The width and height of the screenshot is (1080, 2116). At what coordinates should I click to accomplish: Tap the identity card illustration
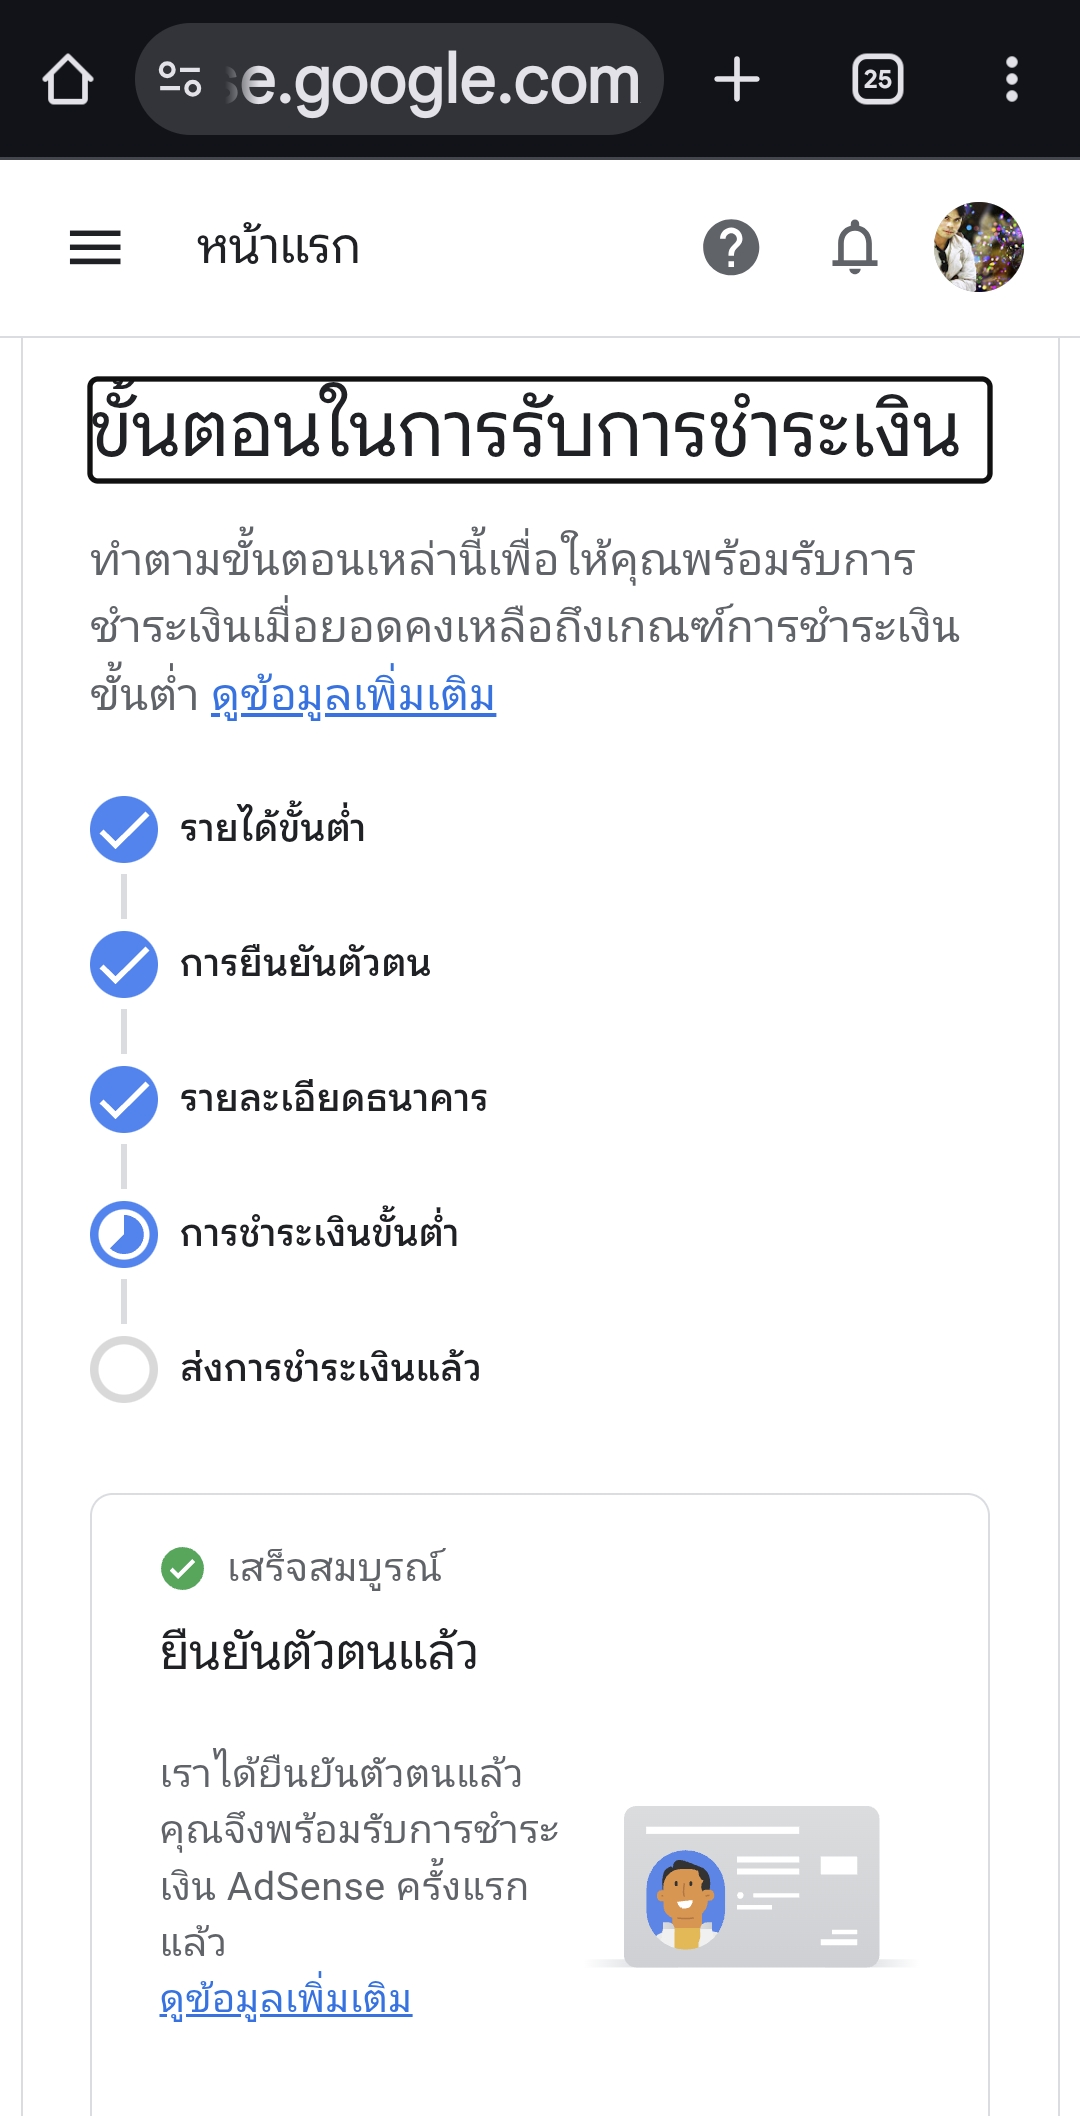(x=751, y=1886)
